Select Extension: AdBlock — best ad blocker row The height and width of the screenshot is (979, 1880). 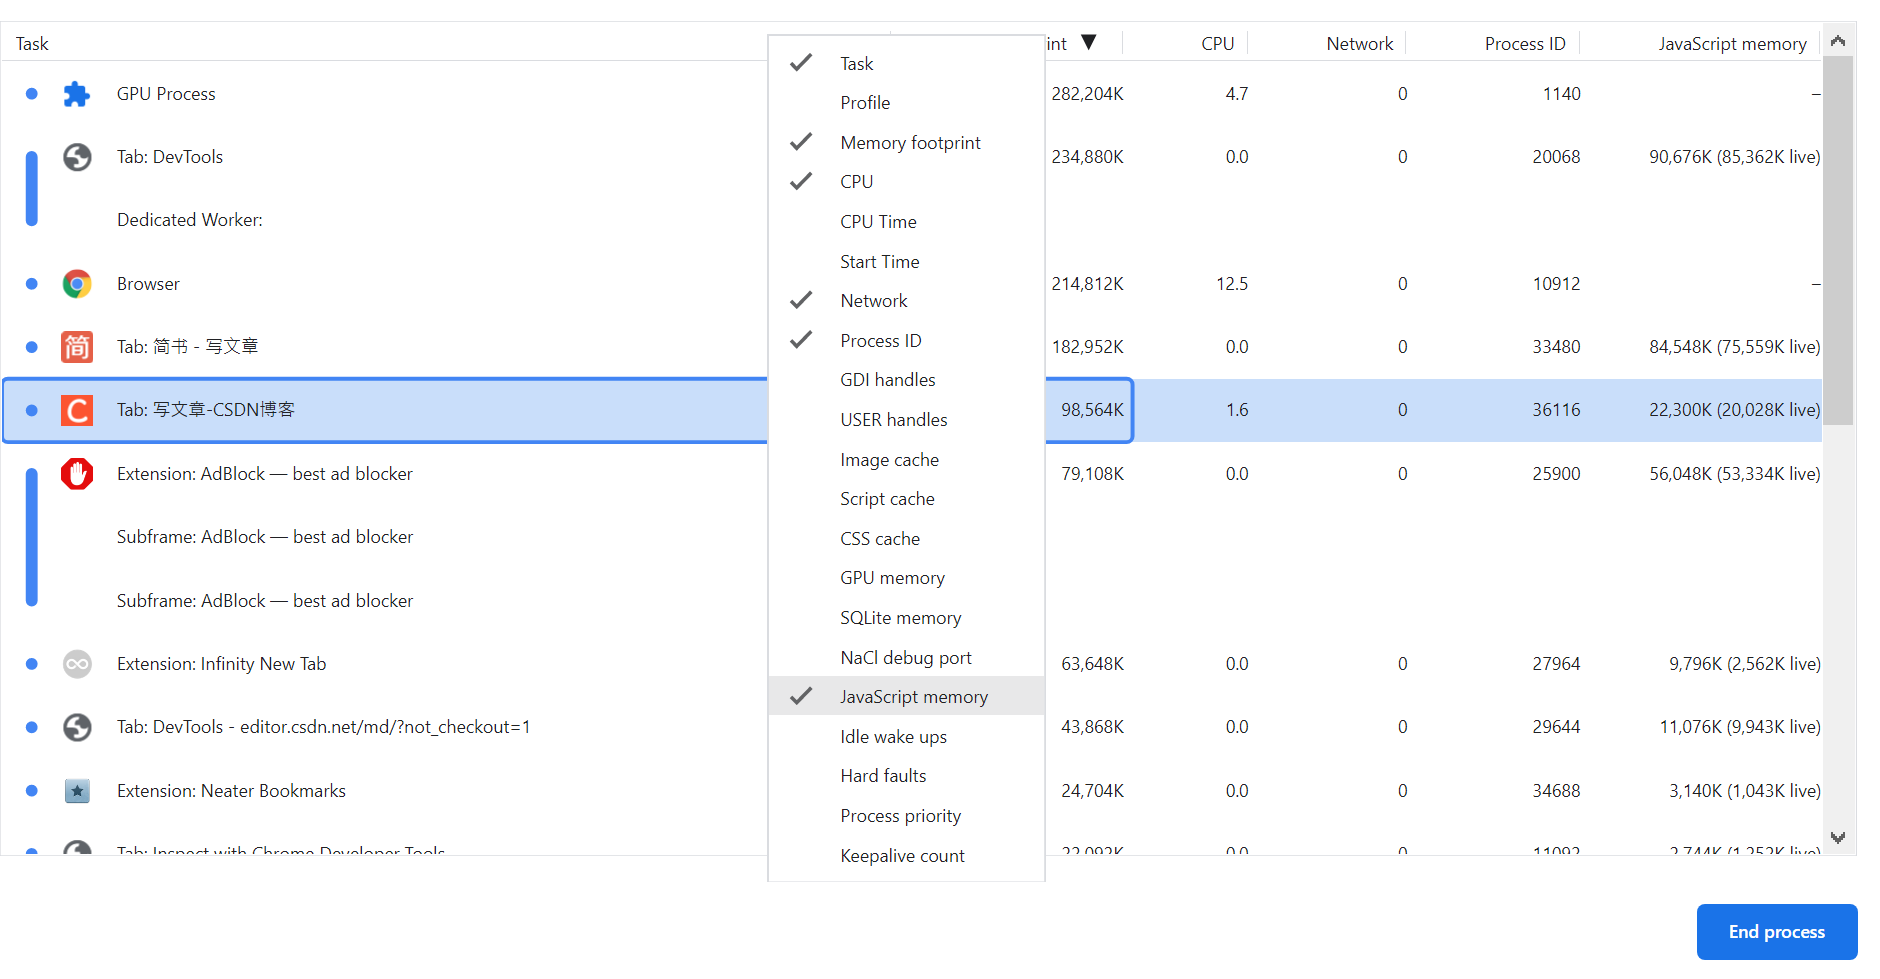tap(911, 474)
